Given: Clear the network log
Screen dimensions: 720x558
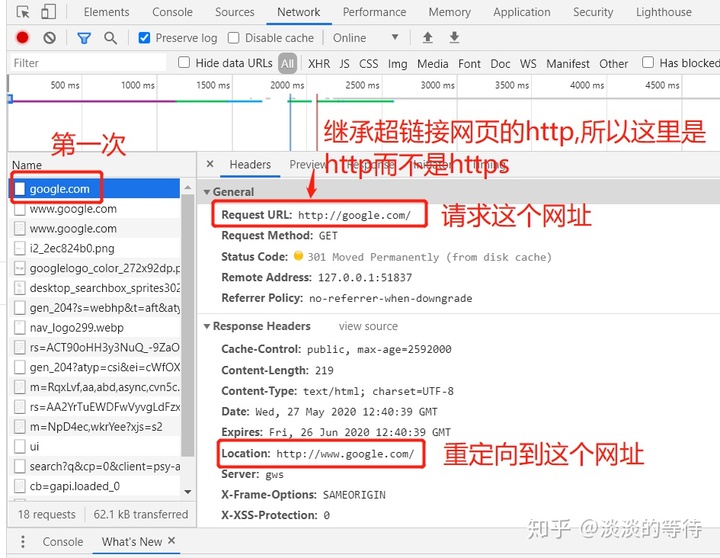Looking at the screenshot, I should pos(49,38).
